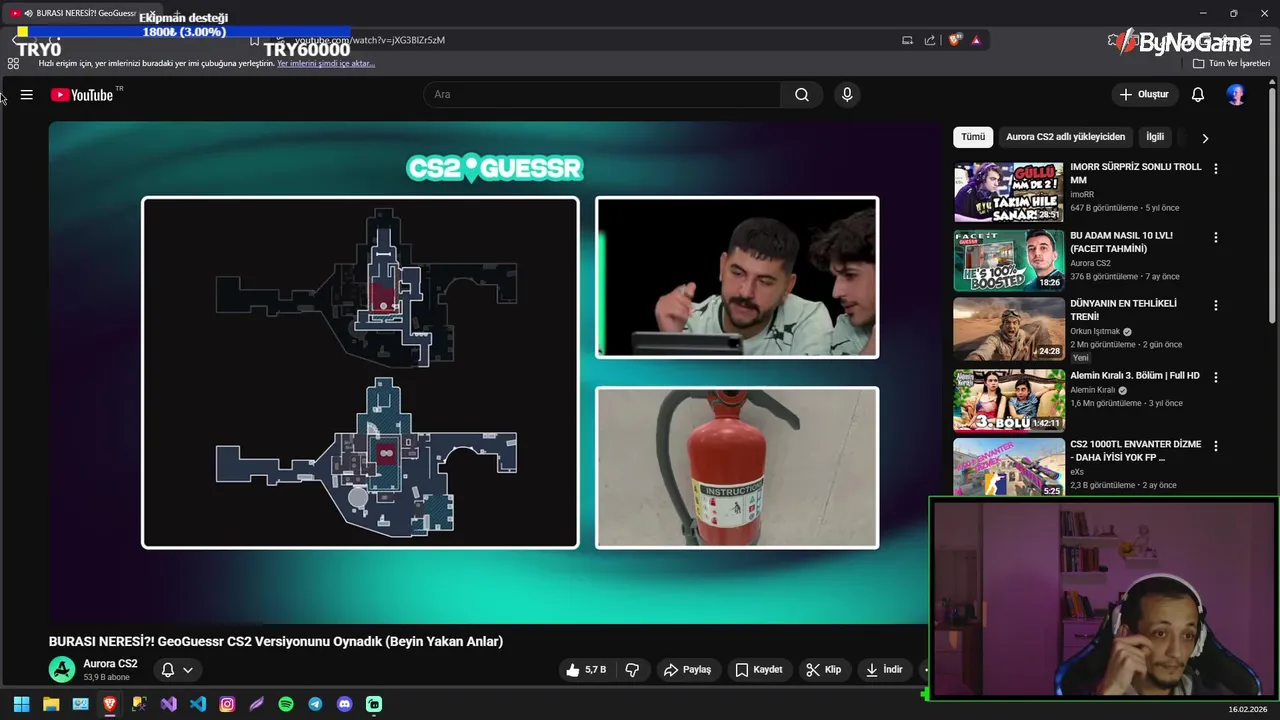
Task: Open options for Alemin Kıralı 3. Bölüm
Action: click(1216, 377)
